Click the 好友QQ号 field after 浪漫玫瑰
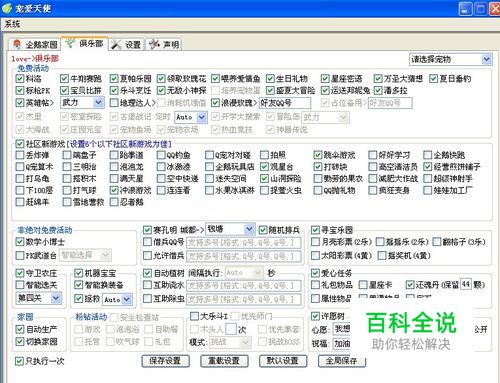Image resolution: width=500 pixels, height=383 pixels. (285, 103)
